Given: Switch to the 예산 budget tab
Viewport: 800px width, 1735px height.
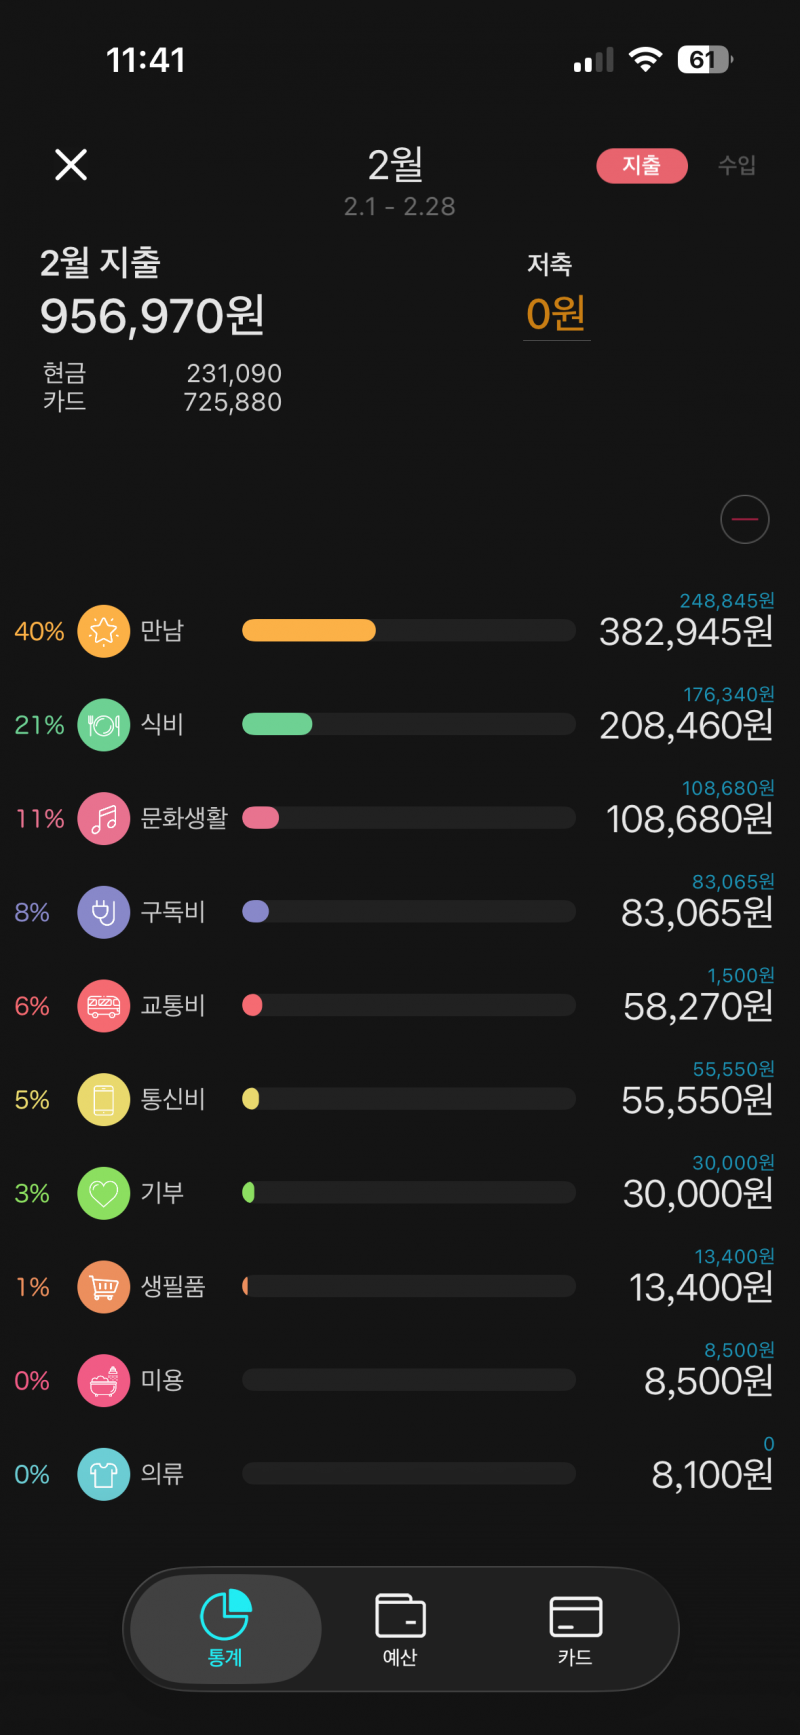Looking at the screenshot, I should 400,1629.
